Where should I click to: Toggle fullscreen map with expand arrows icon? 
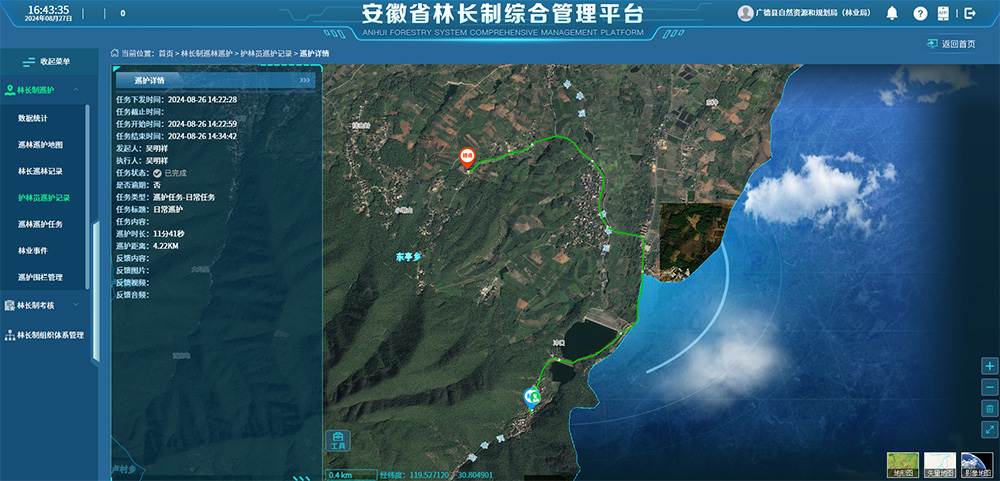[989, 429]
